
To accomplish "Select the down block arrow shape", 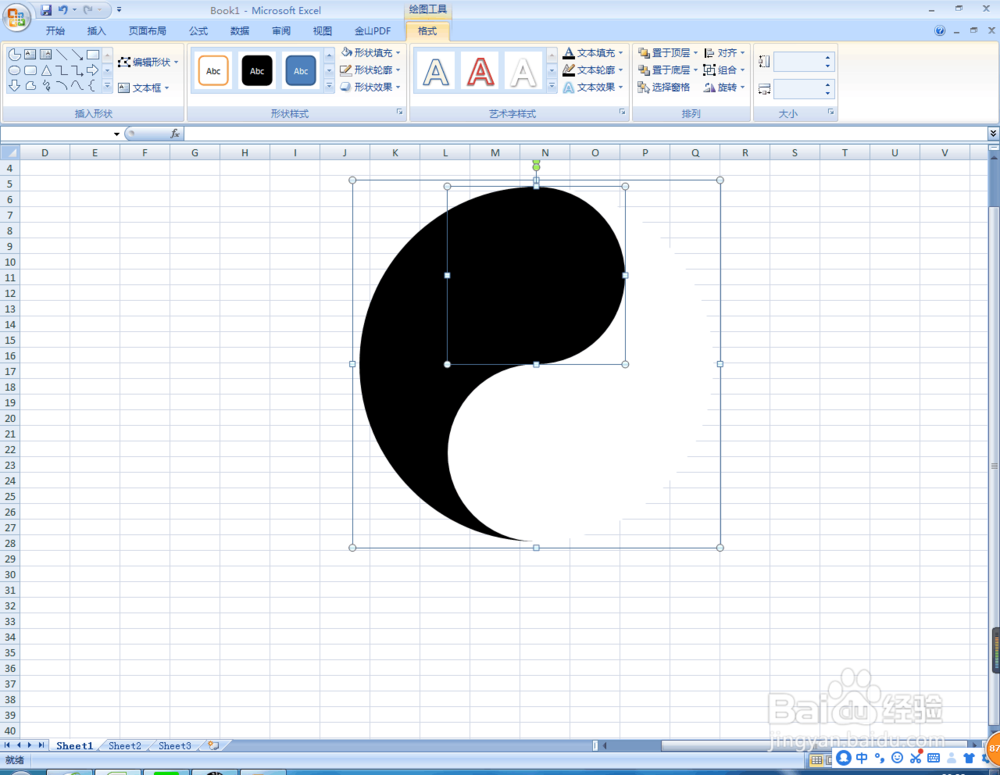I will click(14, 85).
